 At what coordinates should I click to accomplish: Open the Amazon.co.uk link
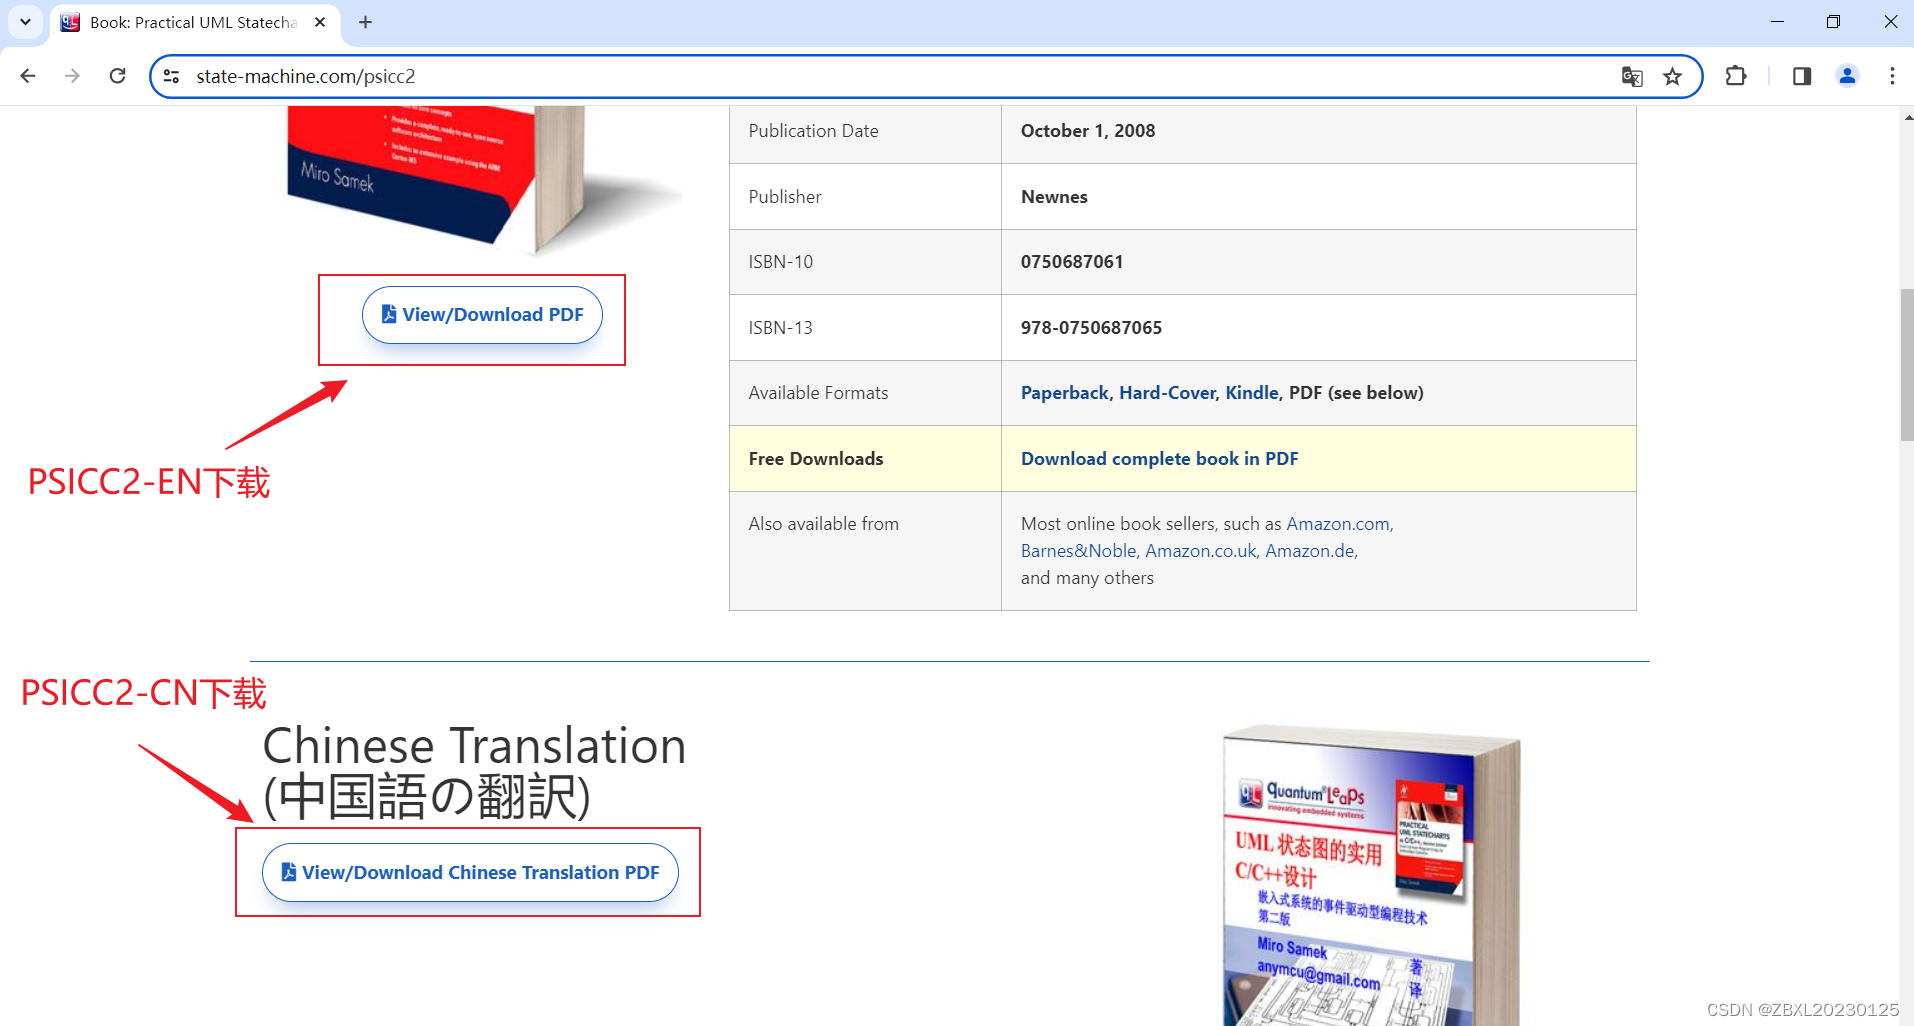point(1200,551)
